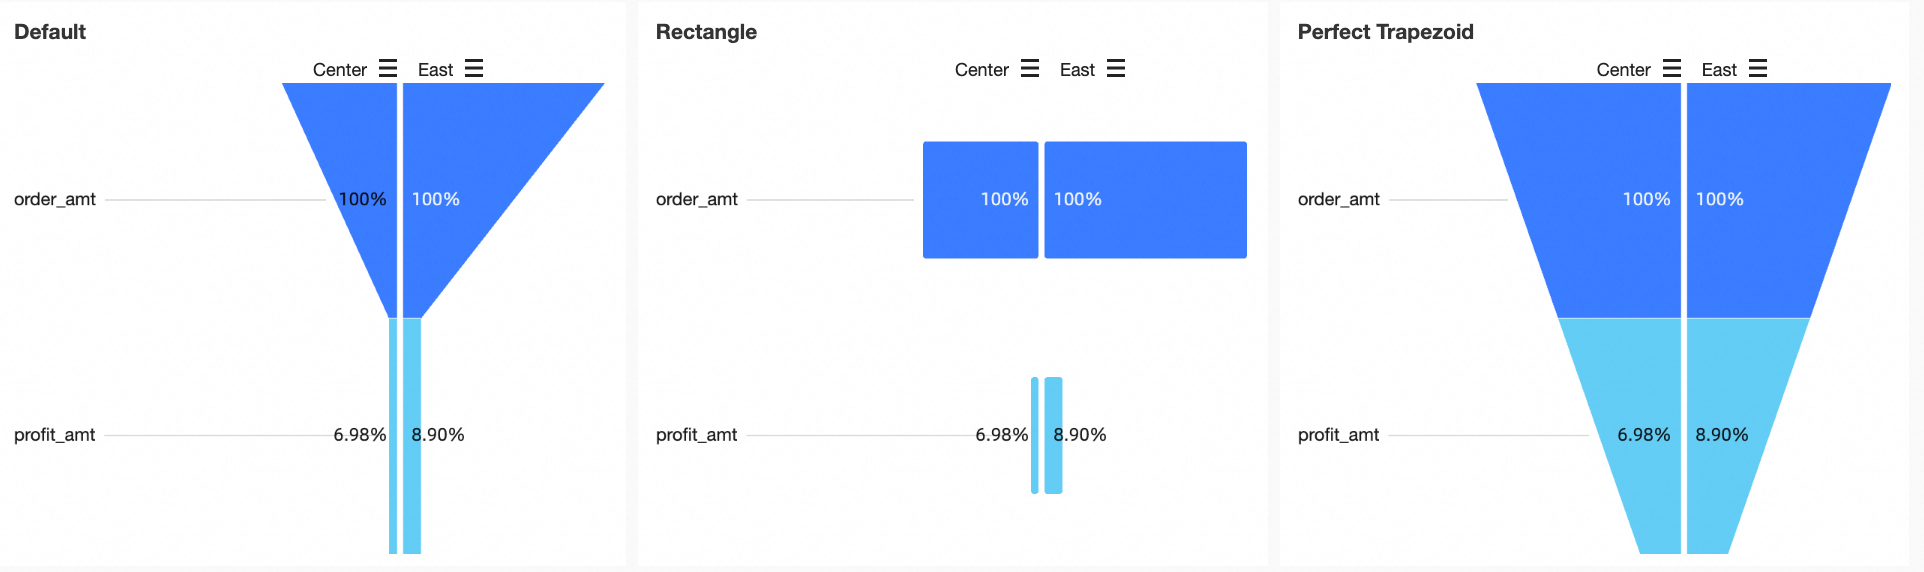Click East order_amt funnel segment in Default chart
1924x572 pixels.
470,170
